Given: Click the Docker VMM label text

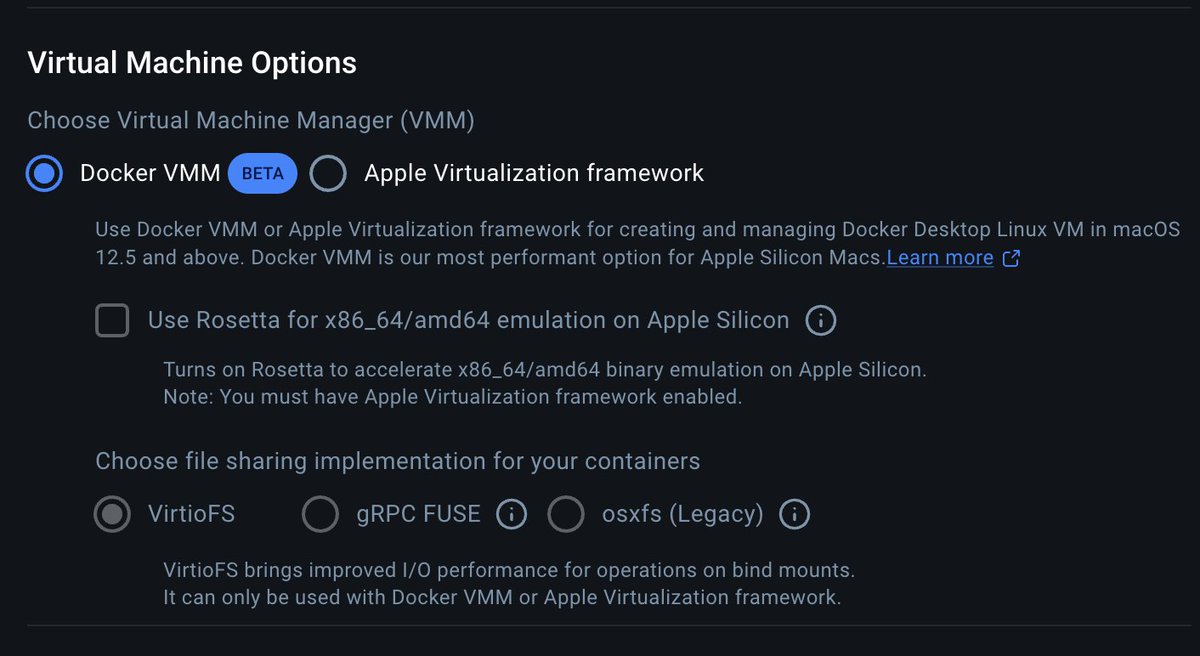Looking at the screenshot, I should [150, 174].
